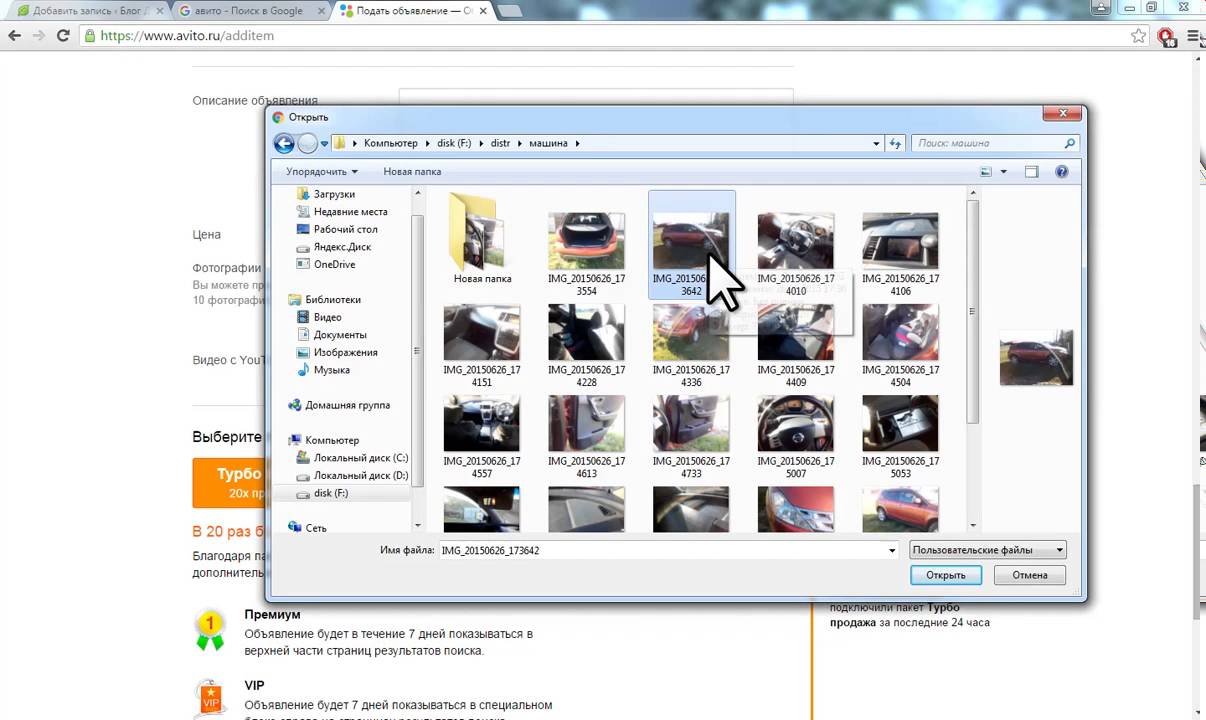Toggle the preview pane icon
This screenshot has width=1206, height=720.
[x=1032, y=171]
